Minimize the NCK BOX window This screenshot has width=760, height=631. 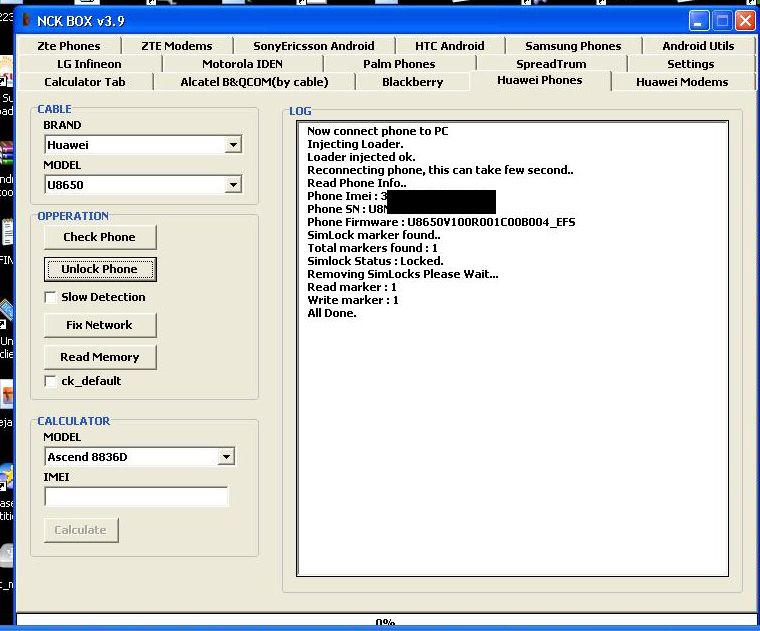pyautogui.click(x=700, y=20)
